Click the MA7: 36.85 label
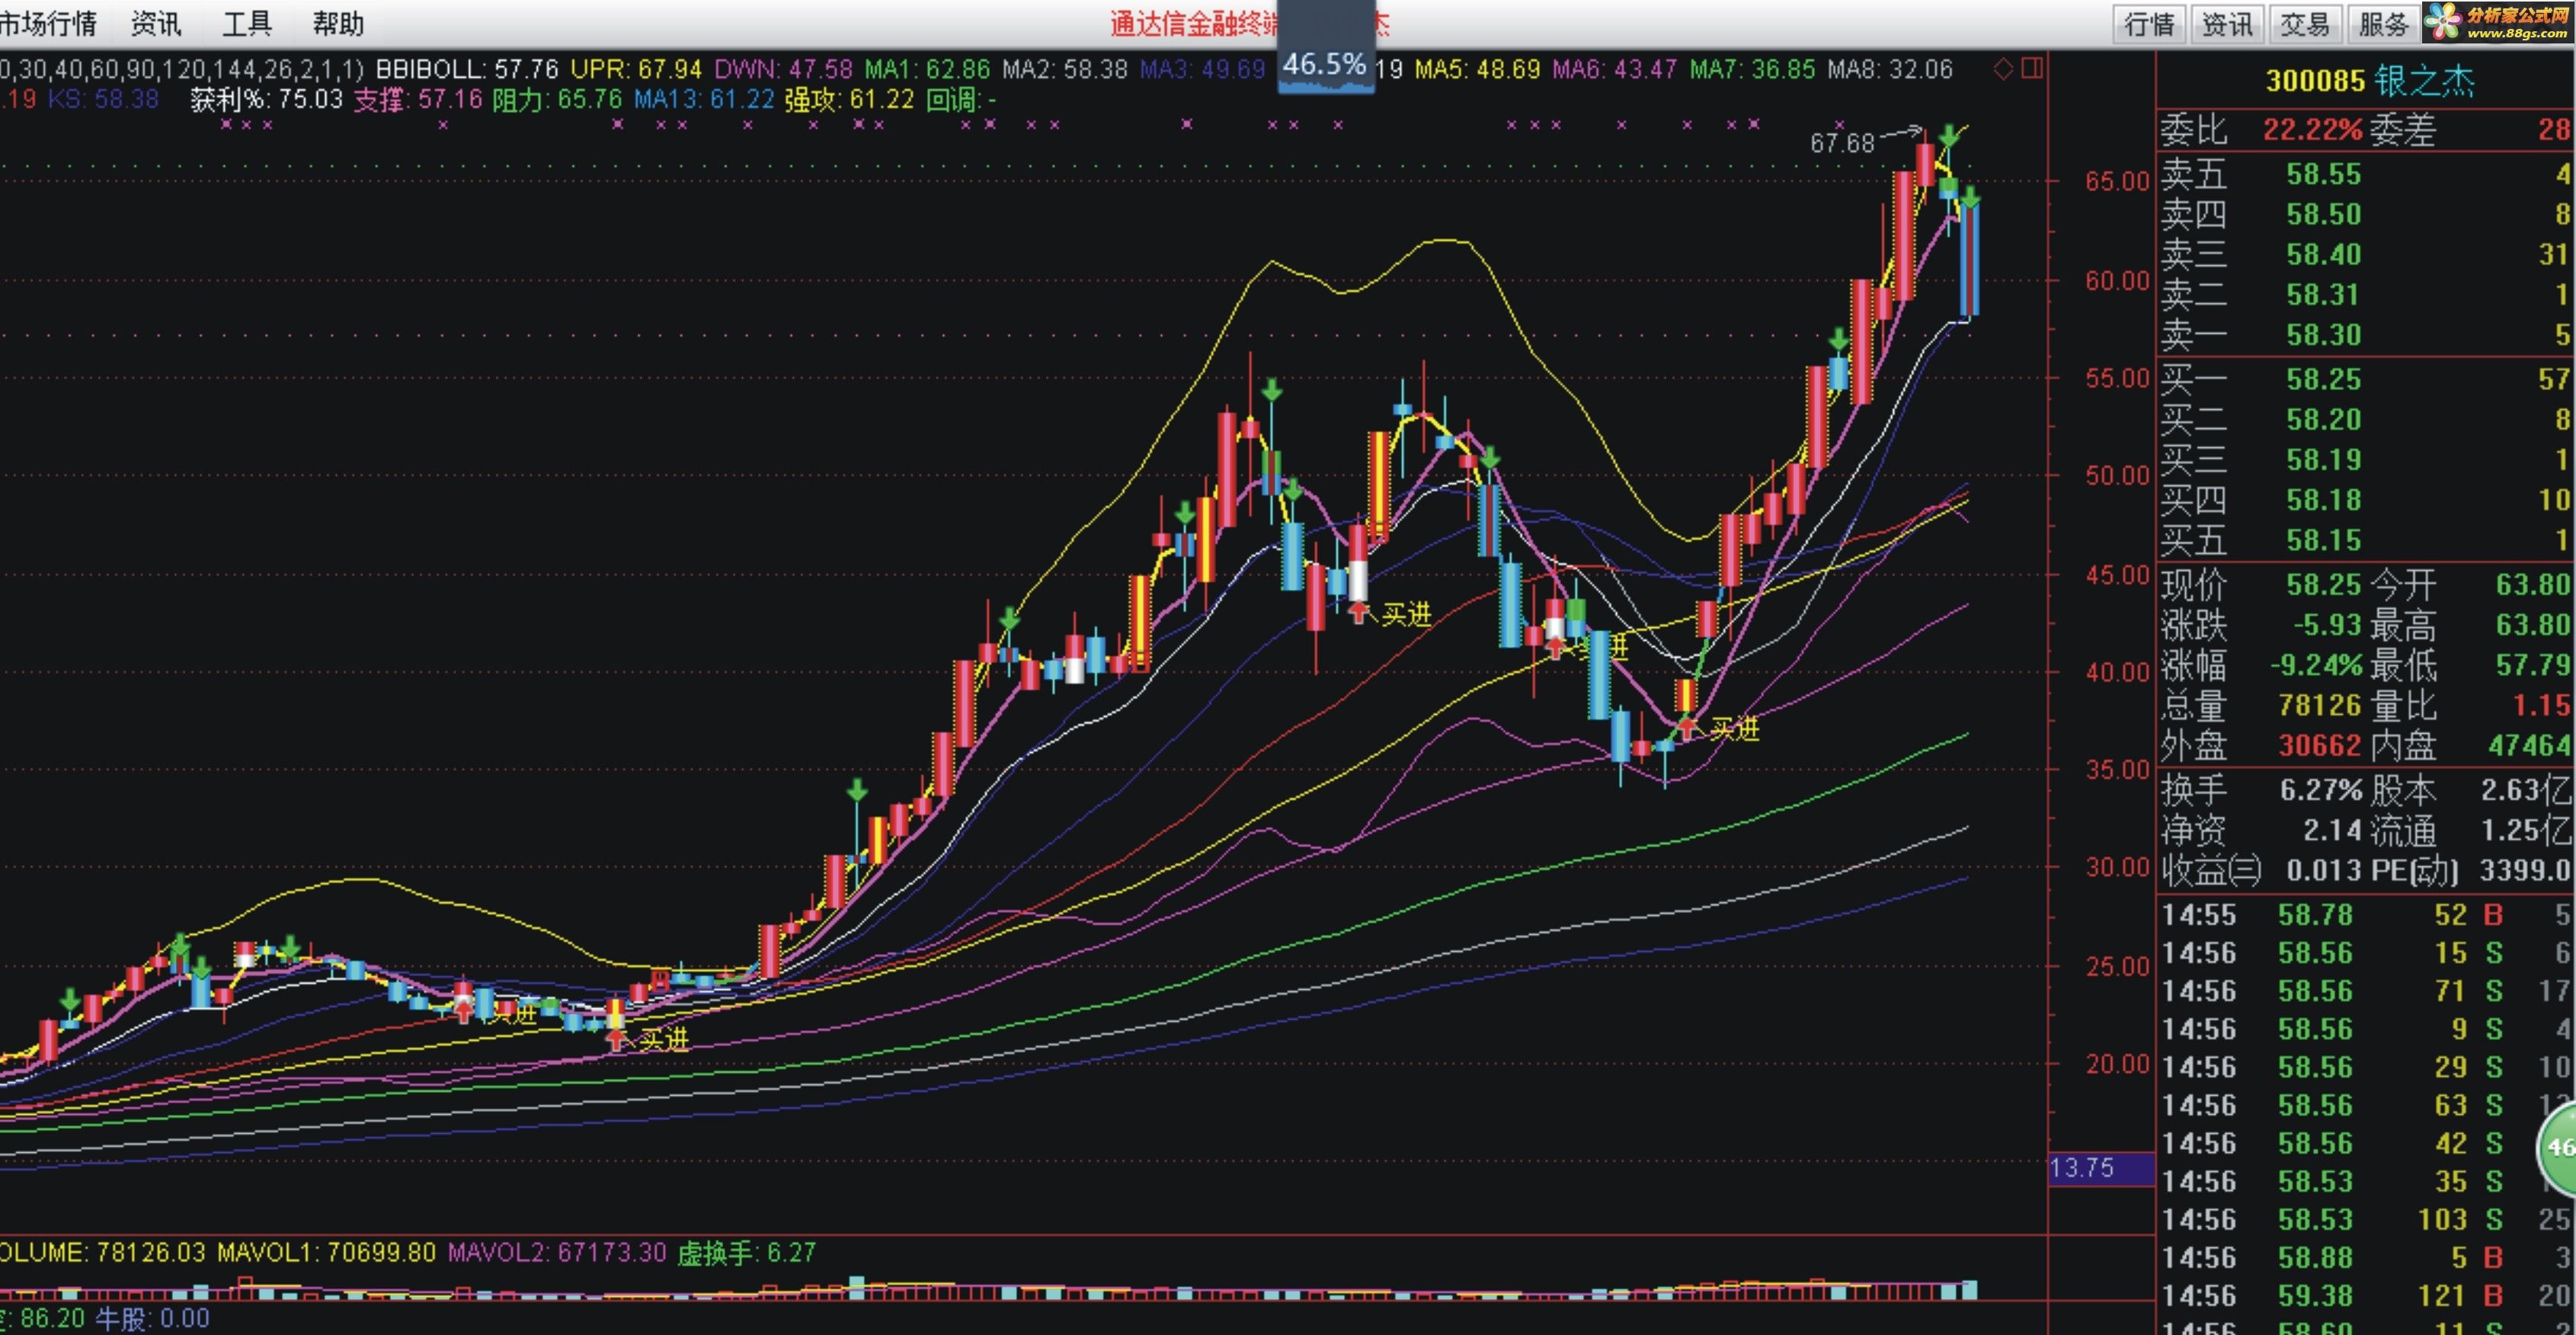Image resolution: width=2576 pixels, height=1335 pixels. (1752, 69)
